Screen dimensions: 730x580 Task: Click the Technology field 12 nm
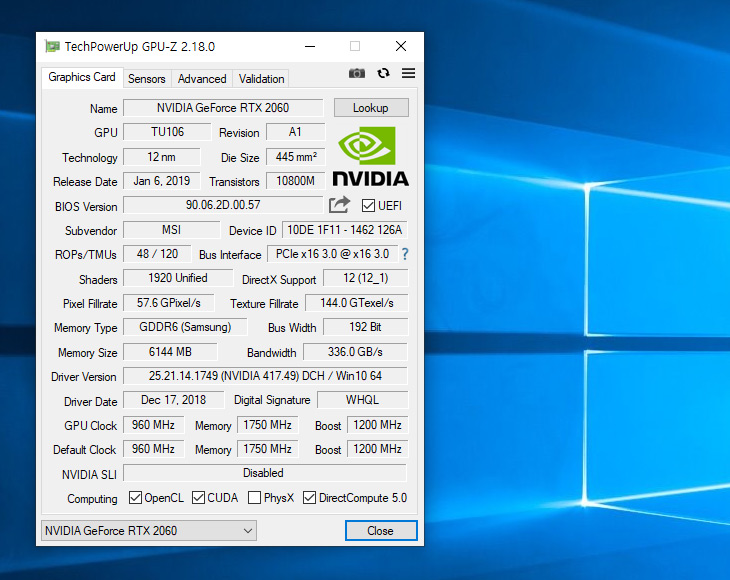(162, 157)
